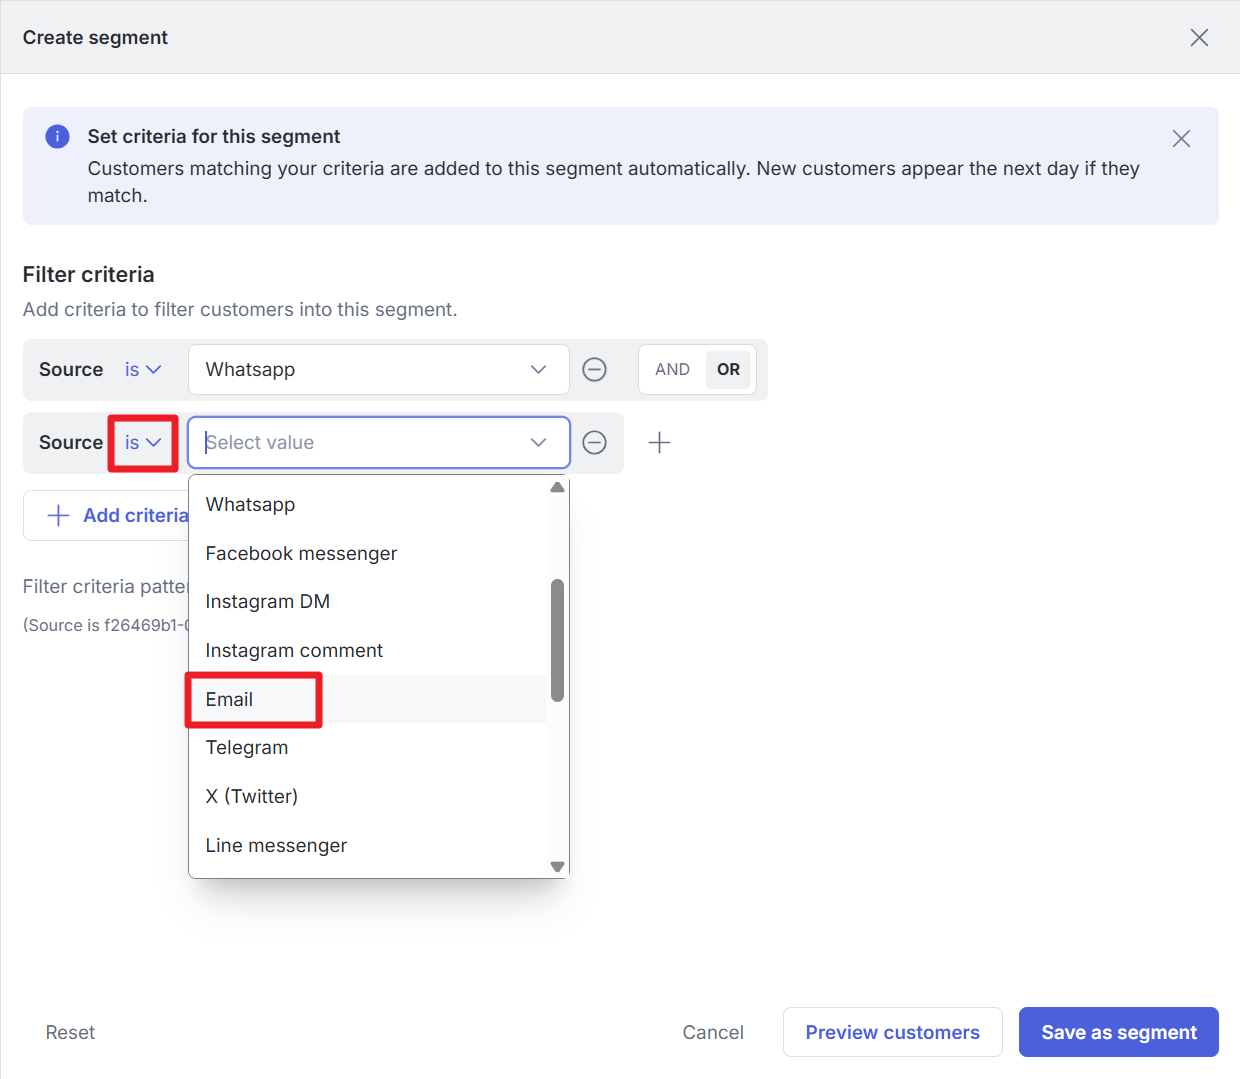The width and height of the screenshot is (1240, 1079).
Task: Close the Create segment dialog
Action: click(x=1199, y=38)
